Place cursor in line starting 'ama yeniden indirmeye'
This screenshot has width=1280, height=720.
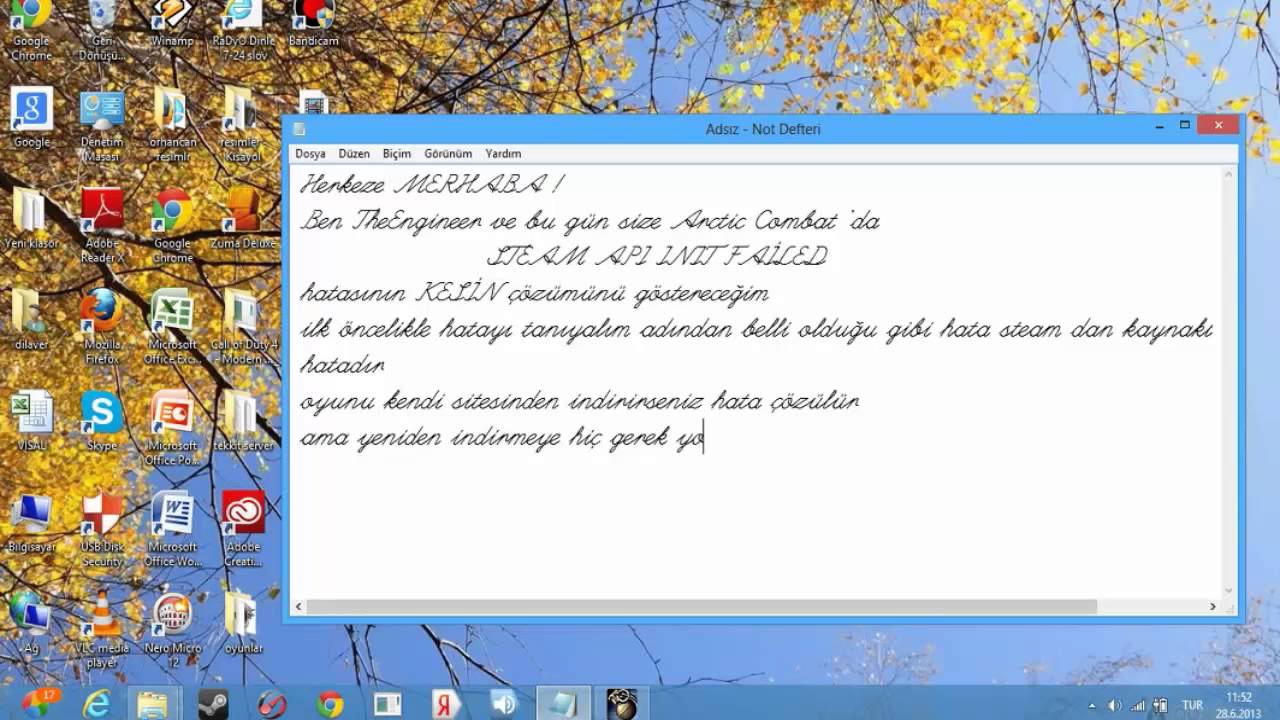click(x=502, y=438)
